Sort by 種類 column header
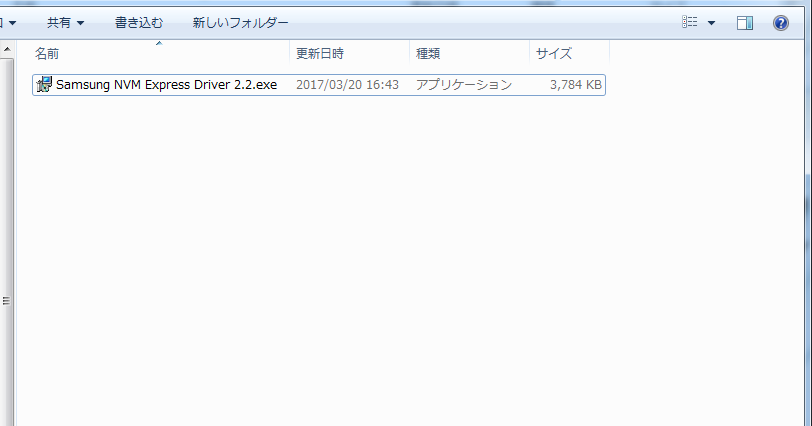Viewport: 812px width, 426px height. 469,53
